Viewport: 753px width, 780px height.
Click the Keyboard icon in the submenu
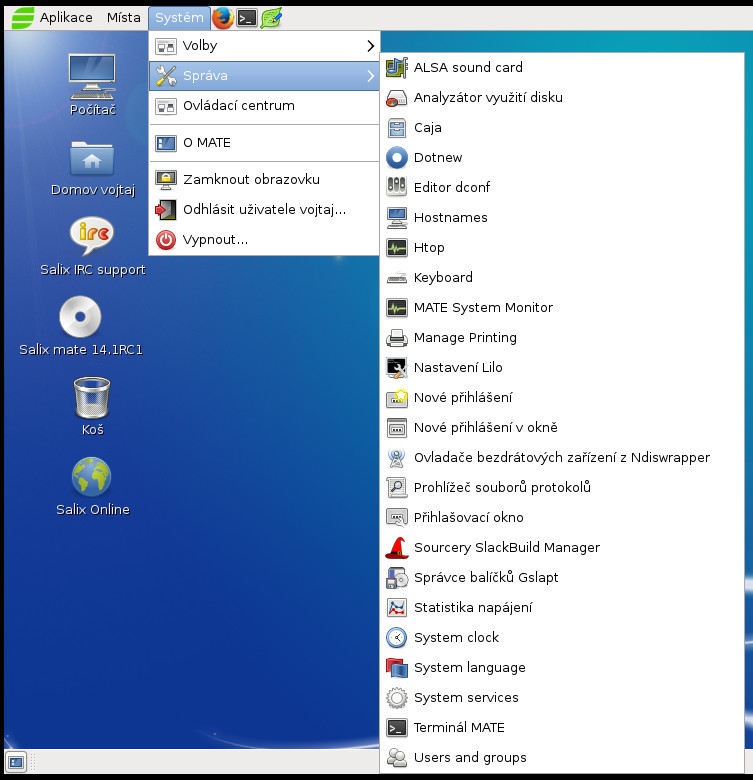(x=396, y=278)
